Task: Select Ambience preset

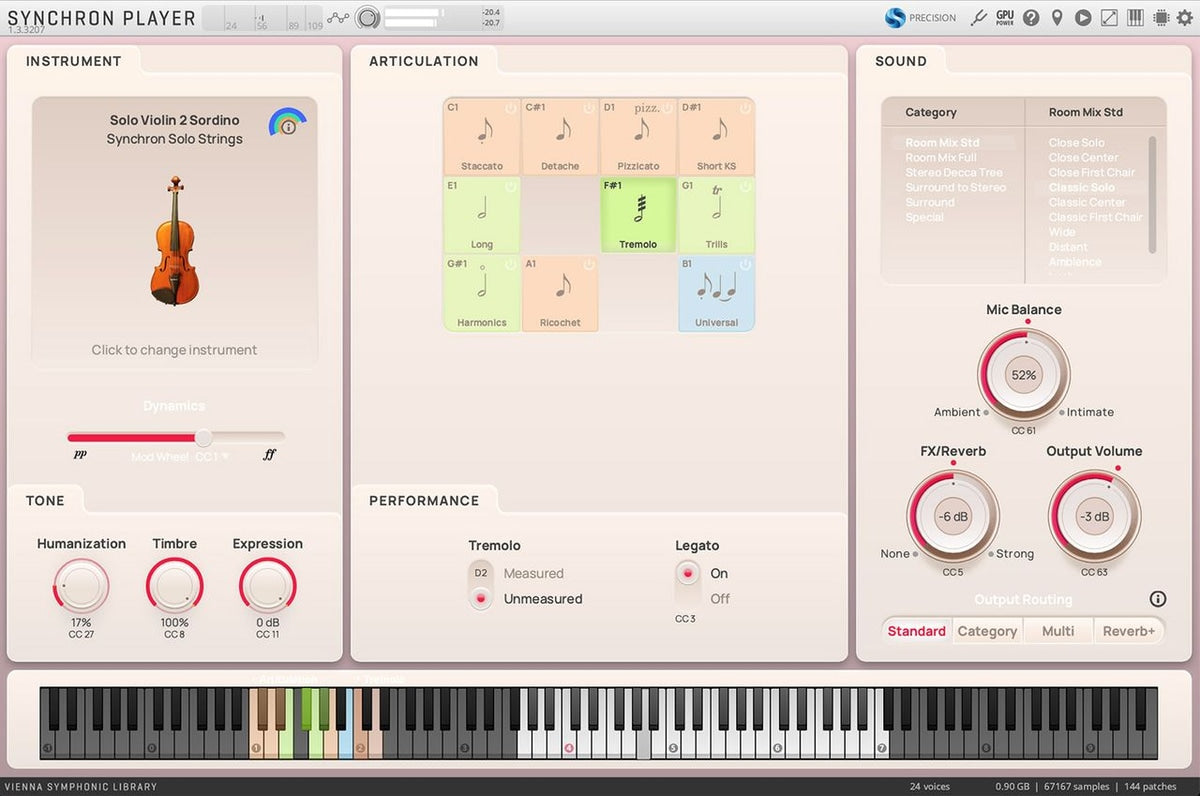Action: (x=1075, y=262)
